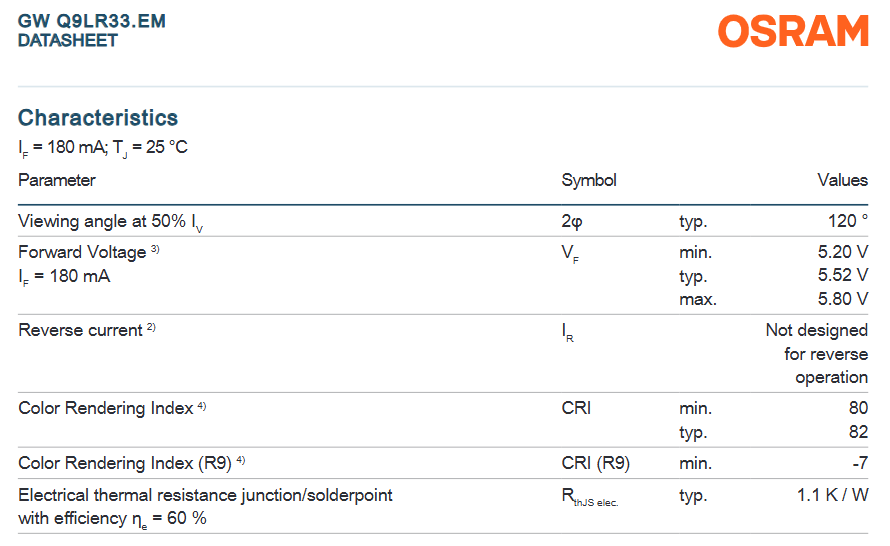
Task: Click the Parameter column header
Action: pyautogui.click(x=57, y=180)
